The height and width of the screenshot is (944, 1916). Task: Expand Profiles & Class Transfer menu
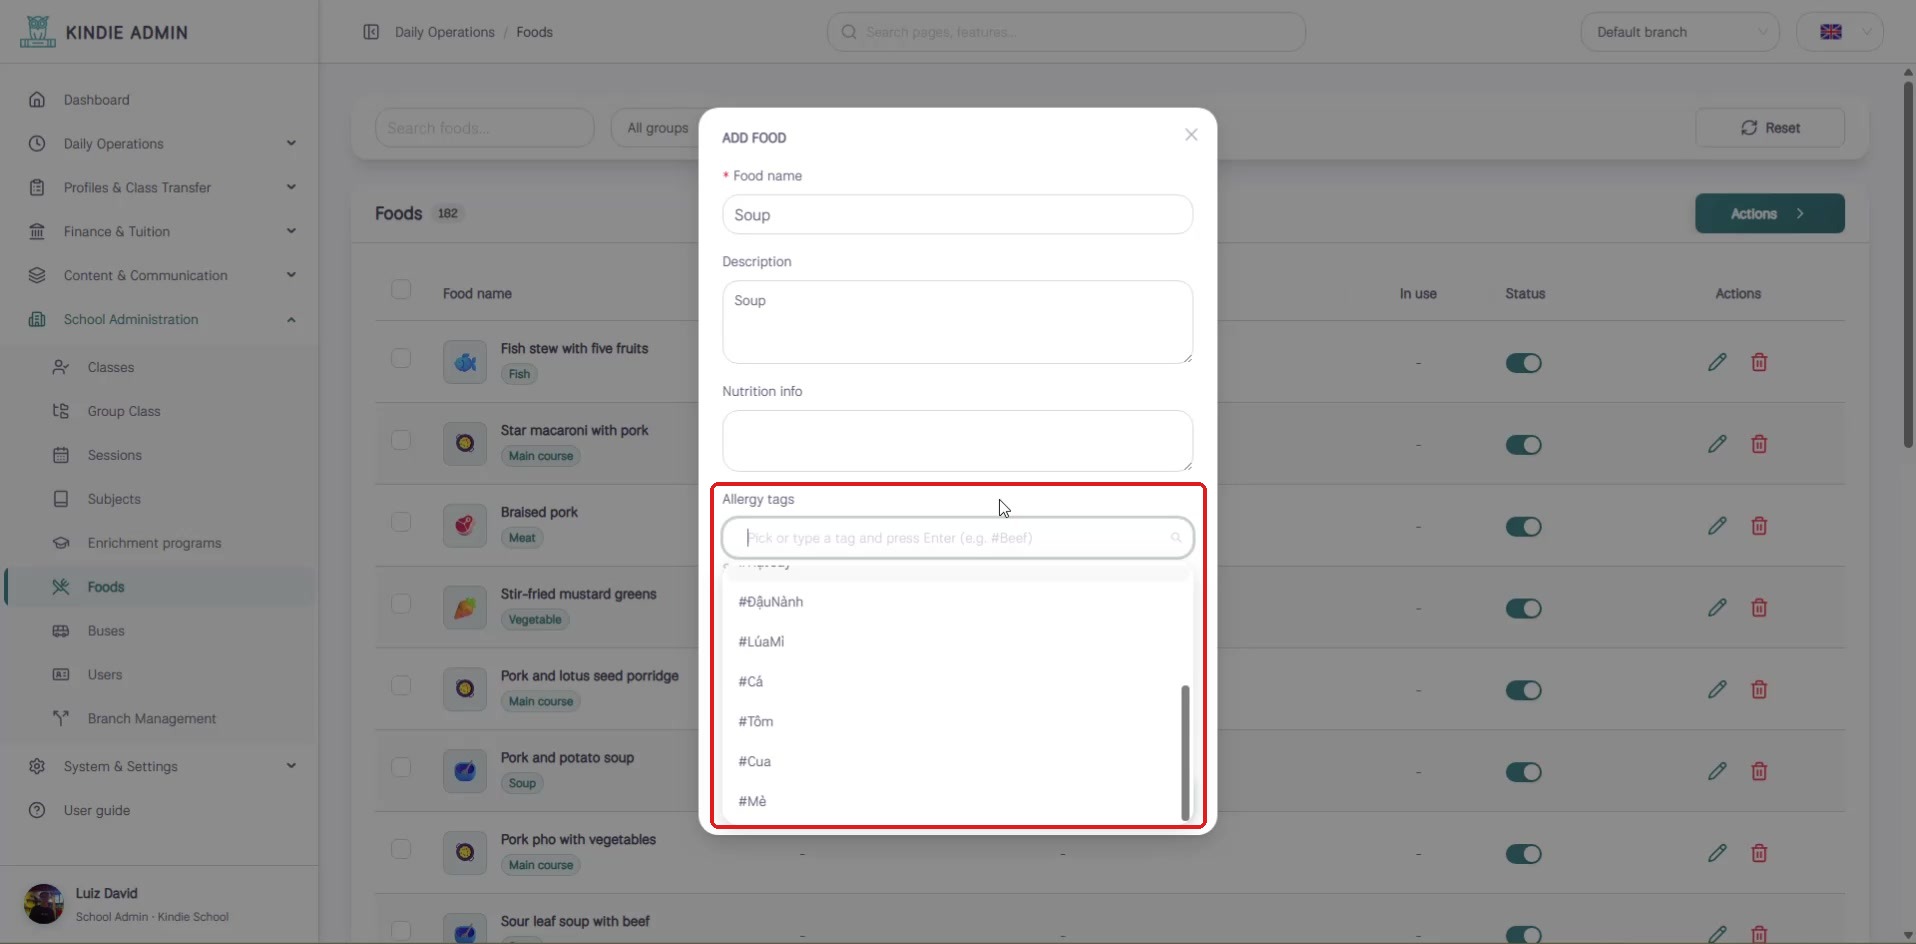(160, 188)
